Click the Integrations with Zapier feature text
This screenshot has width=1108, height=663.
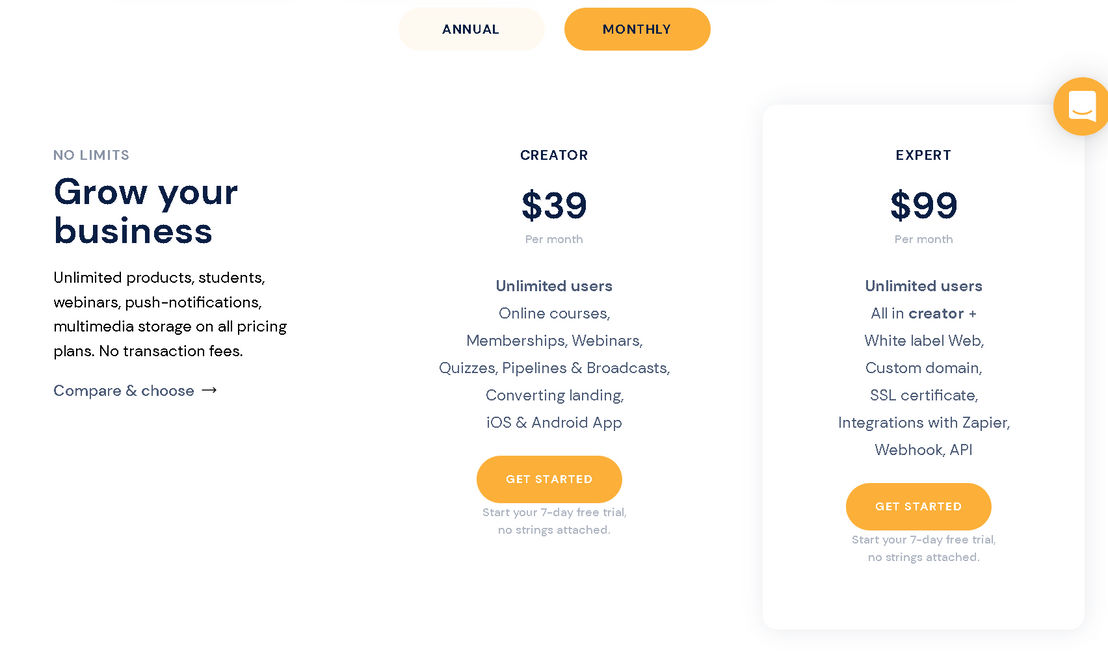click(924, 423)
